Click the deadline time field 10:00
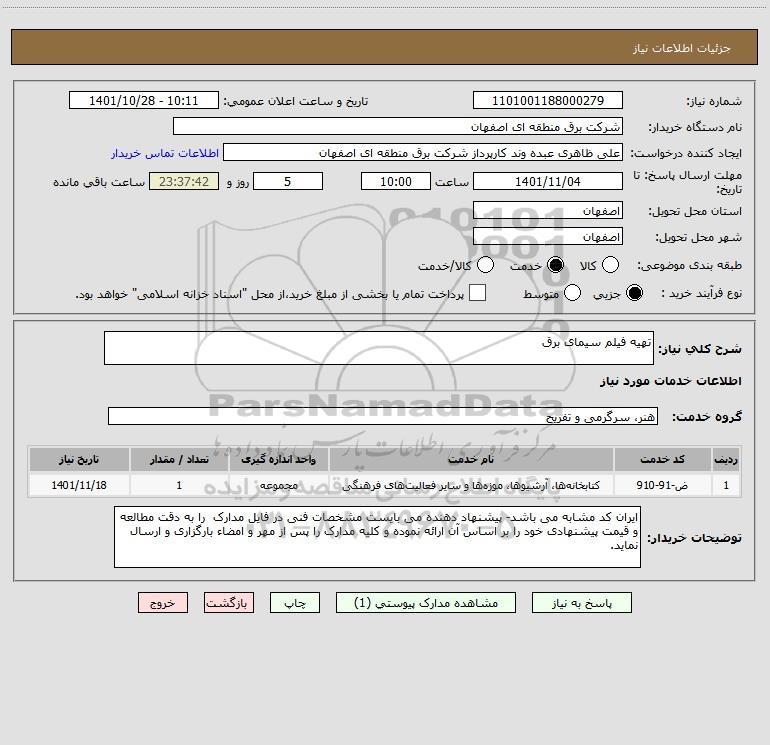 click(x=396, y=181)
